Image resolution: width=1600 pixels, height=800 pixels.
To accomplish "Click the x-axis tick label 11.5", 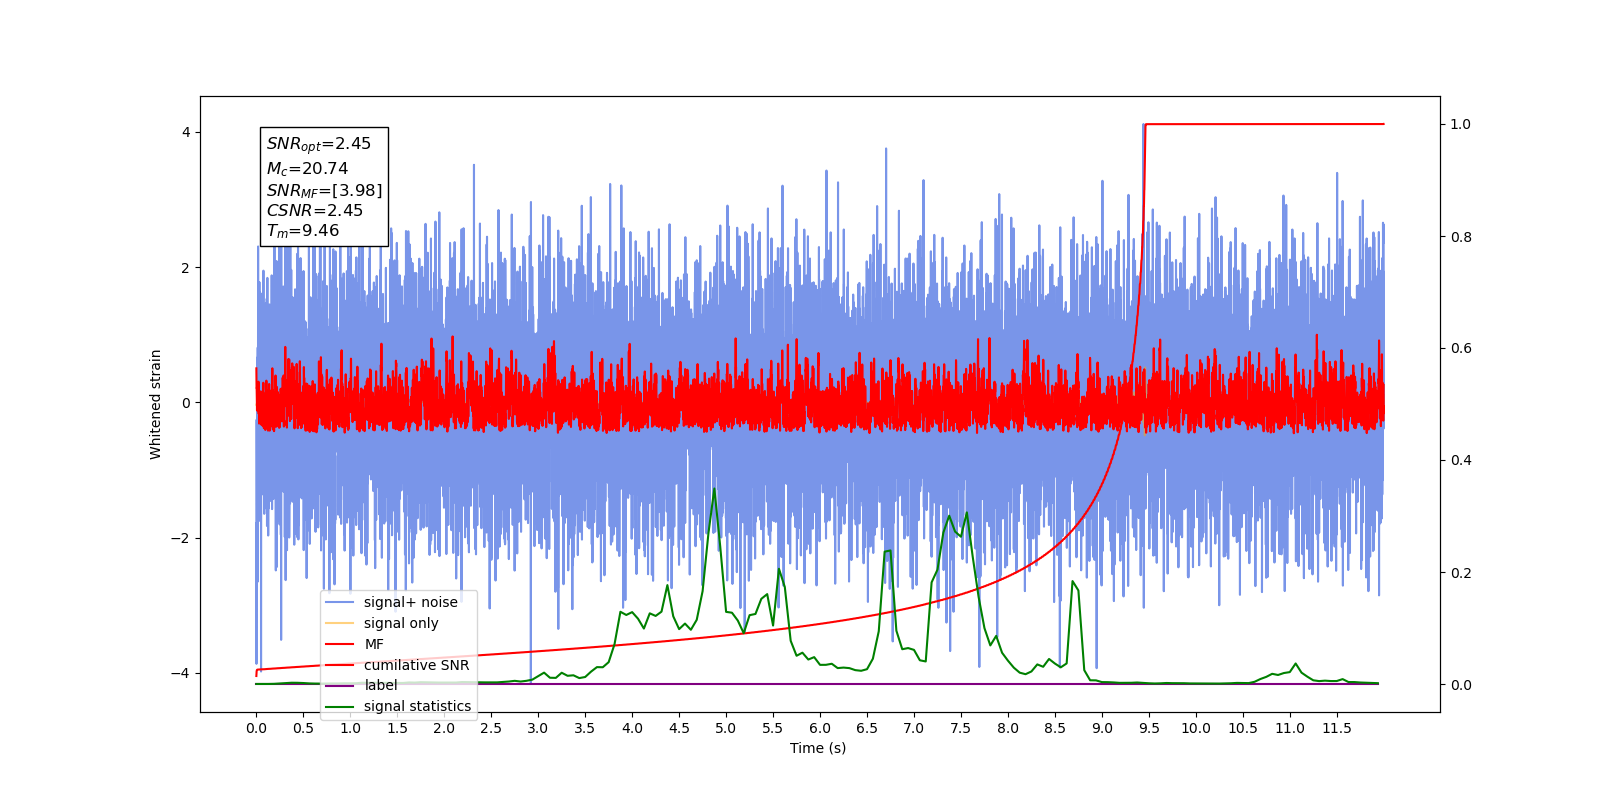I will coord(1337,728).
